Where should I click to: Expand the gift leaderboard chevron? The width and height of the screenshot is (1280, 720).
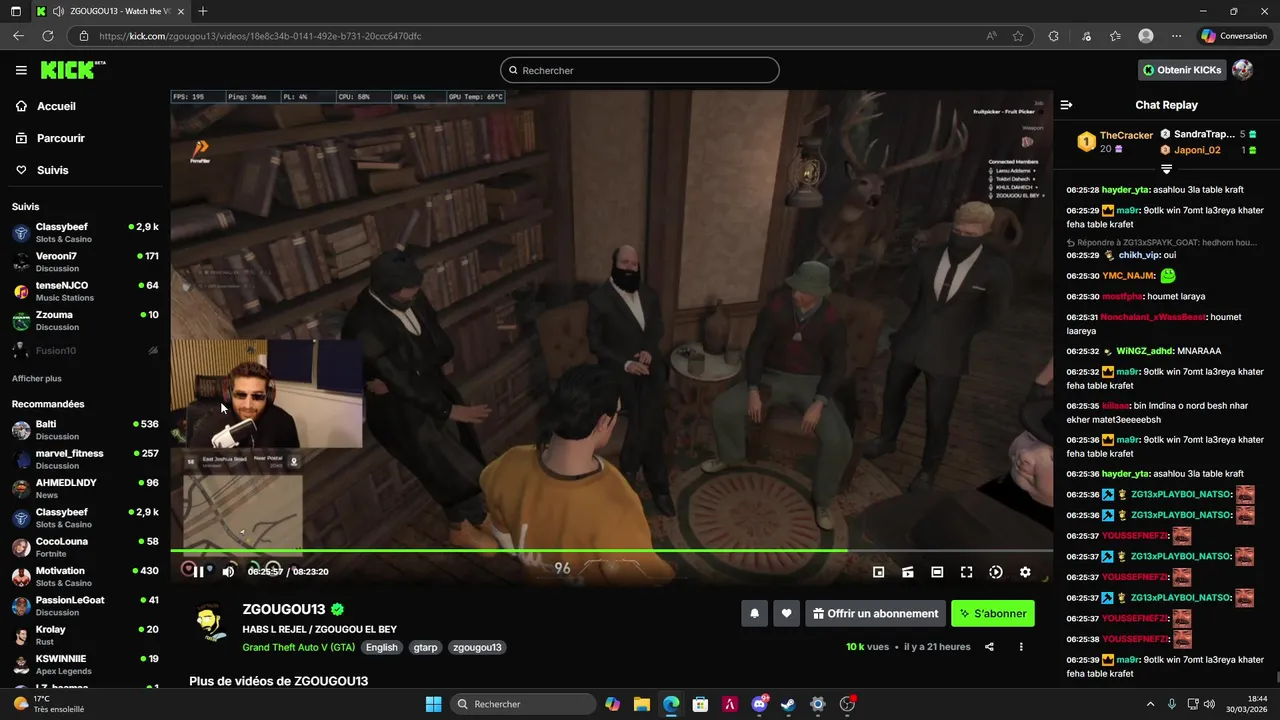[1166, 169]
